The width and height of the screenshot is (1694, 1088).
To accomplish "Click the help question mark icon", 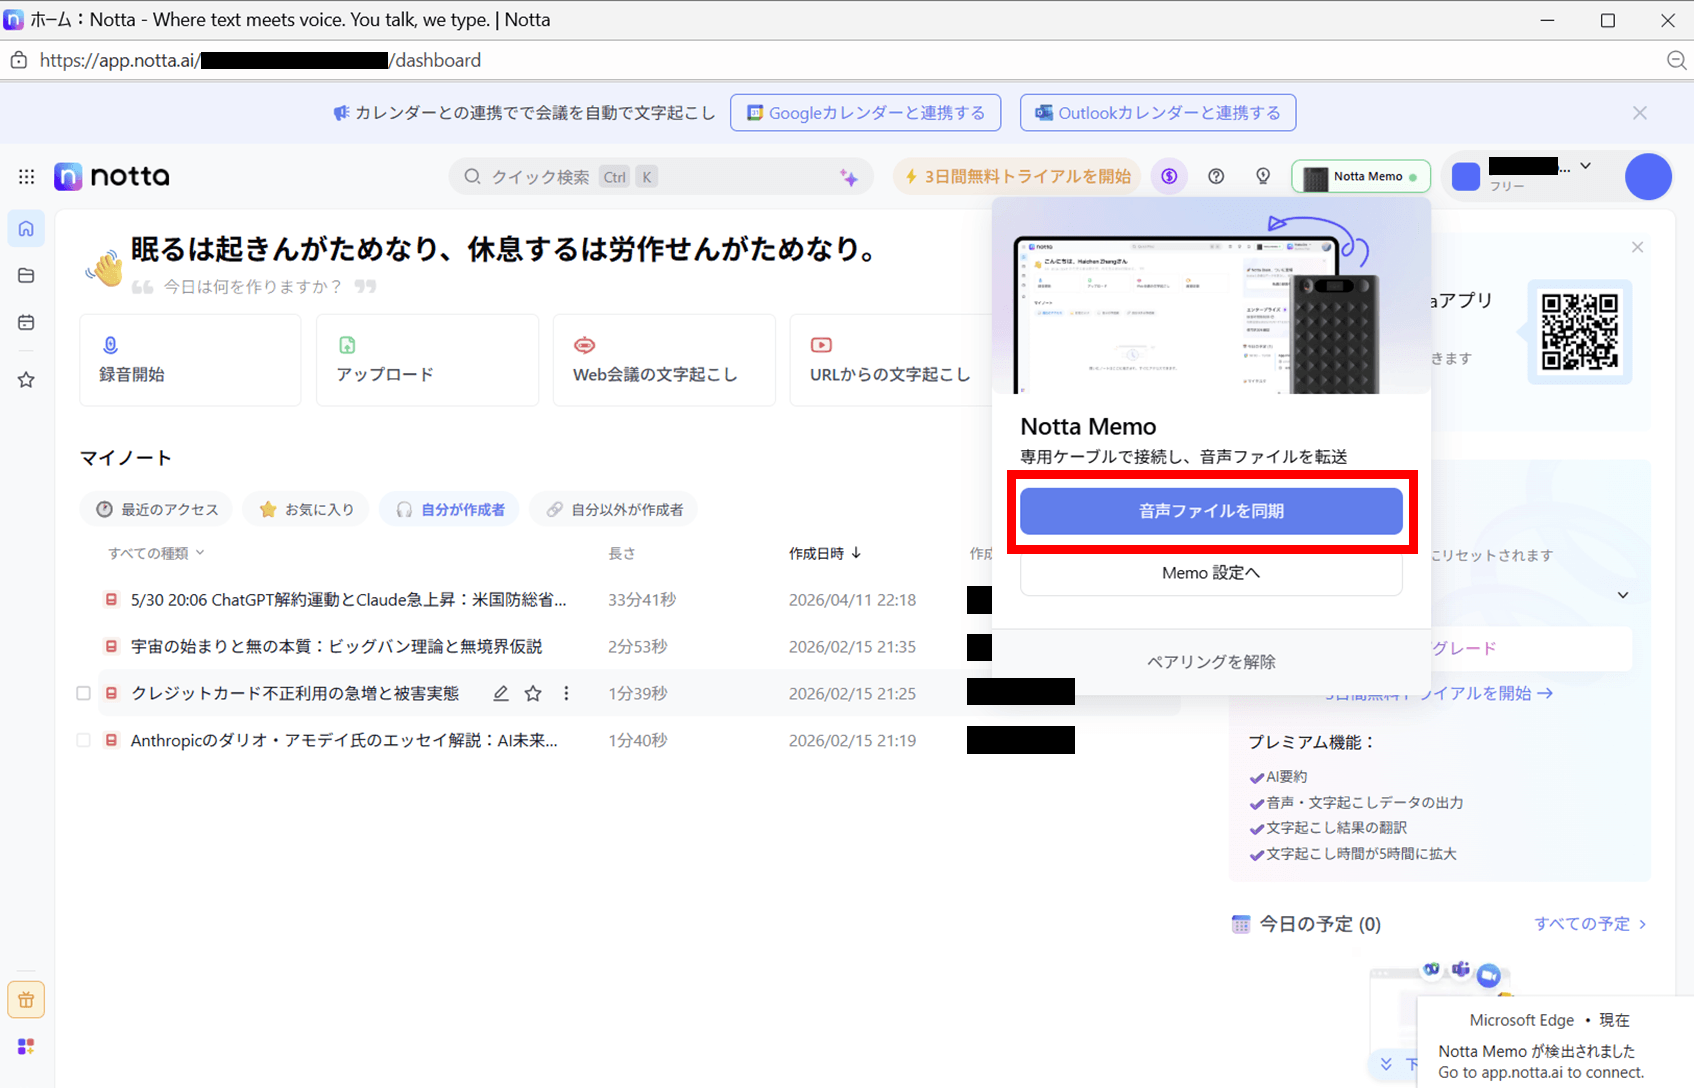I will (x=1216, y=177).
